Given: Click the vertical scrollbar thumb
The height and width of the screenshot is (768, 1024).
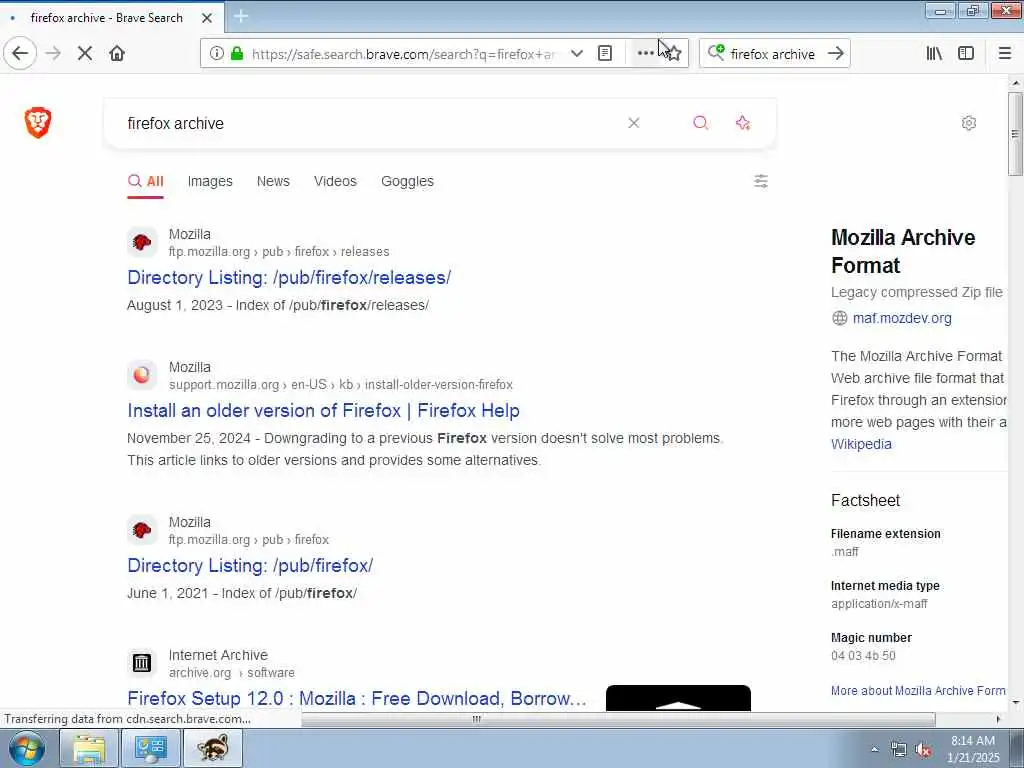Looking at the screenshot, I should coord(1015,133).
